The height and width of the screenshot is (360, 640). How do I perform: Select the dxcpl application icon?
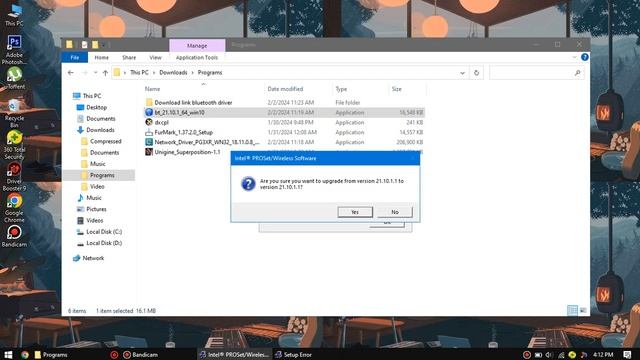pos(149,122)
